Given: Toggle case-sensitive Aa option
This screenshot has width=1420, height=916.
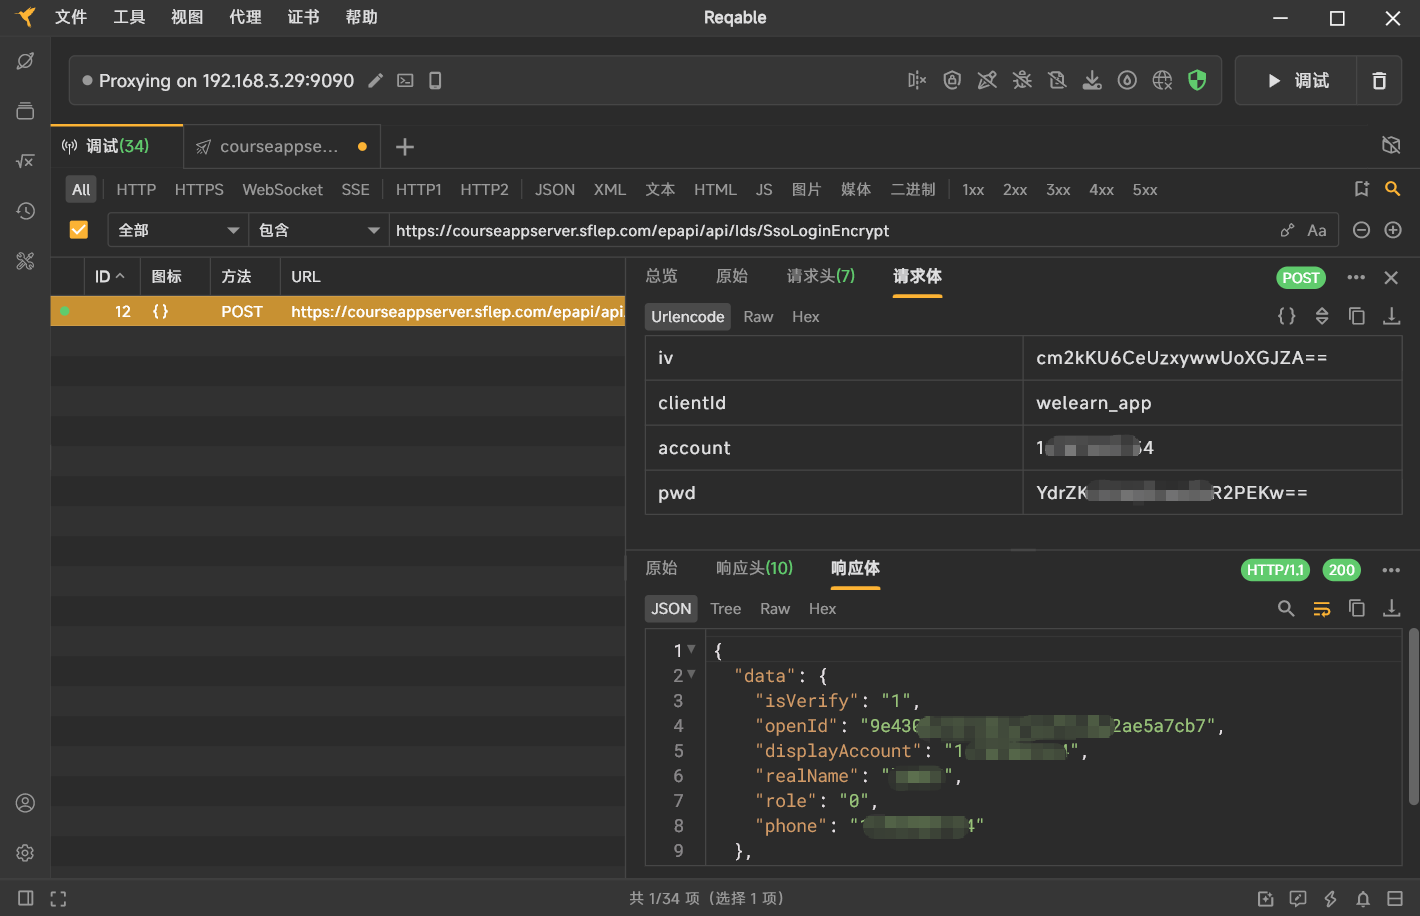Looking at the screenshot, I should pyautogui.click(x=1317, y=230).
